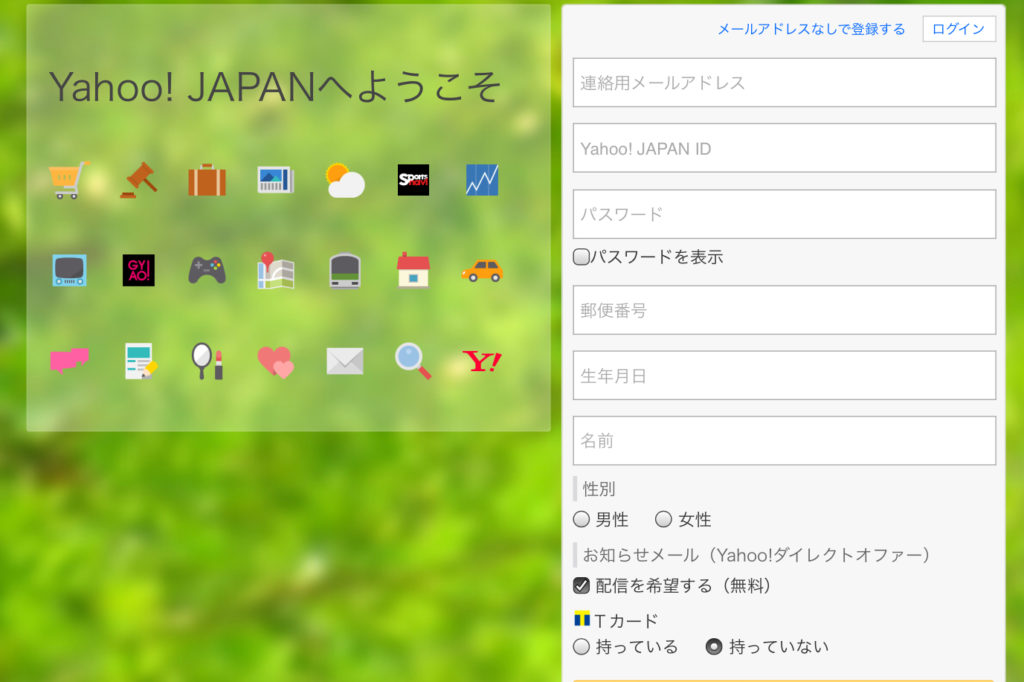The image size is (1024, 682).
Task: Click the TV guide television icon
Action: [69, 270]
